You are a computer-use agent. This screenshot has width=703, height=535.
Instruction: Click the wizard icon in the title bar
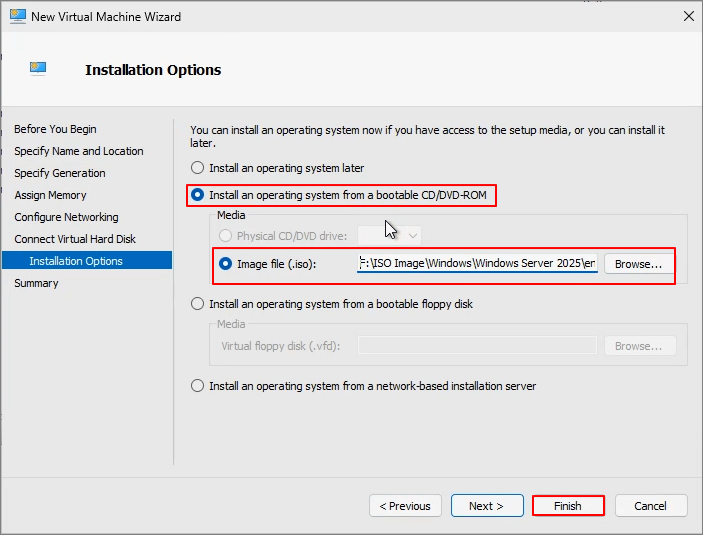tap(17, 17)
